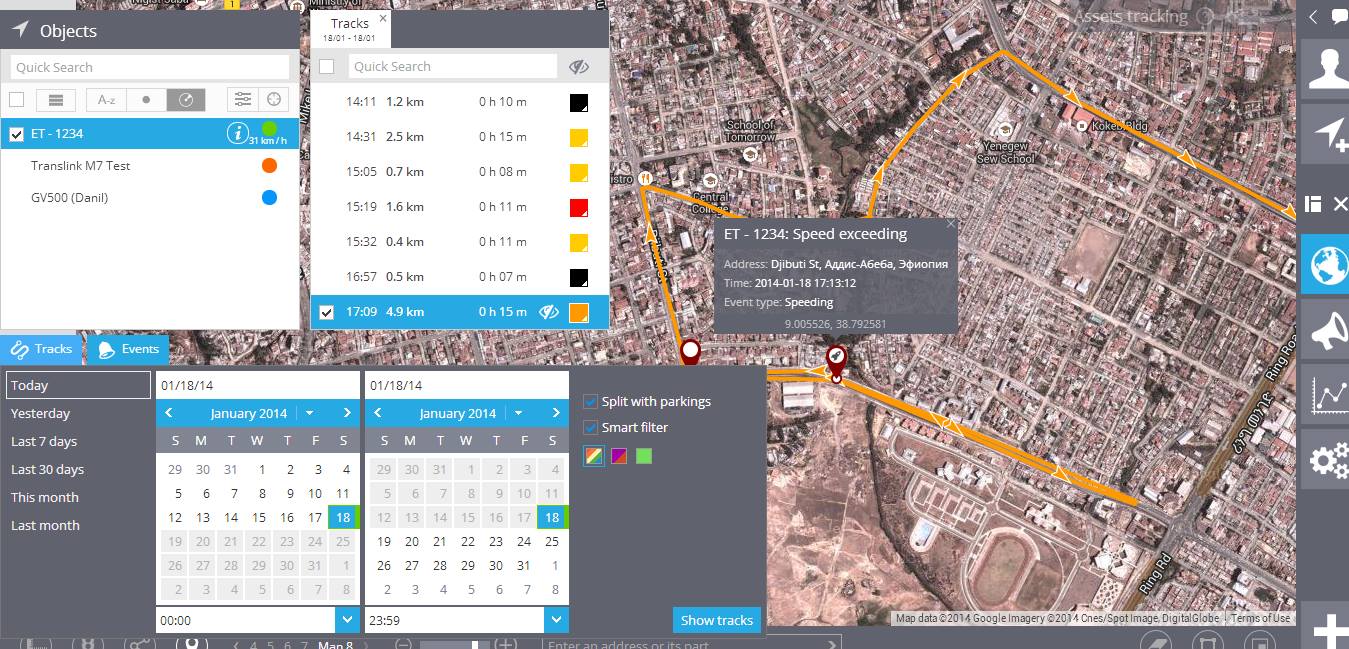Image resolution: width=1349 pixels, height=649 pixels.
Task: Open the Terms of Use link
Action: tap(1260, 618)
